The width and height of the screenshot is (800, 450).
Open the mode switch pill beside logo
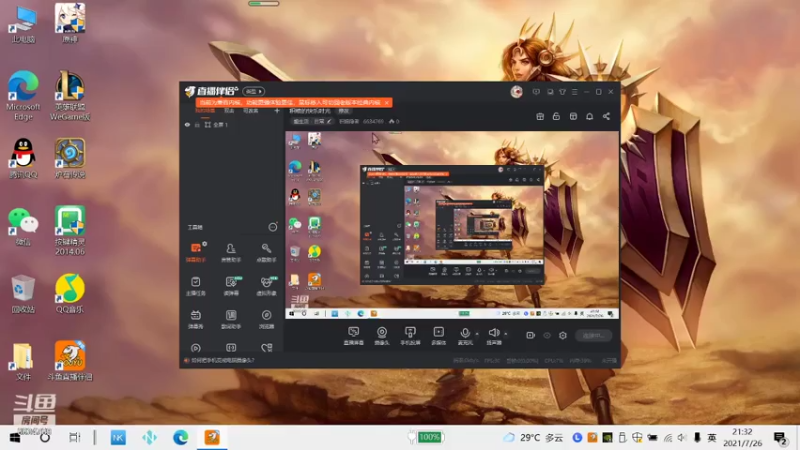pos(254,91)
